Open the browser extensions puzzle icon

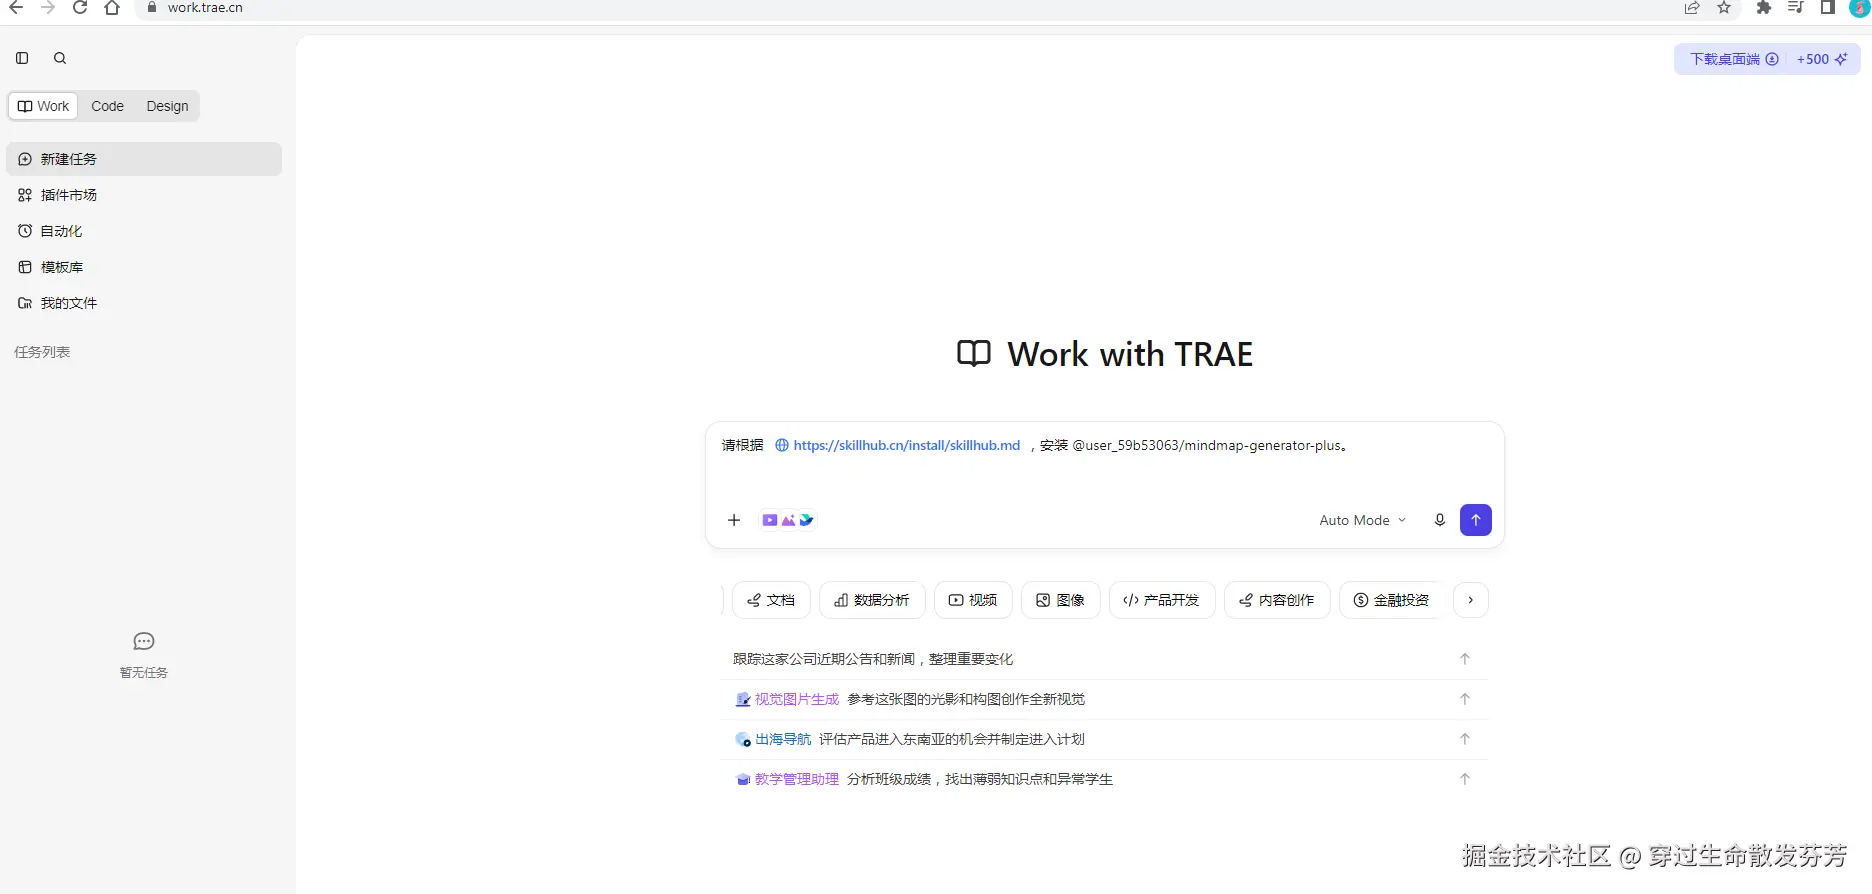coord(1763,7)
